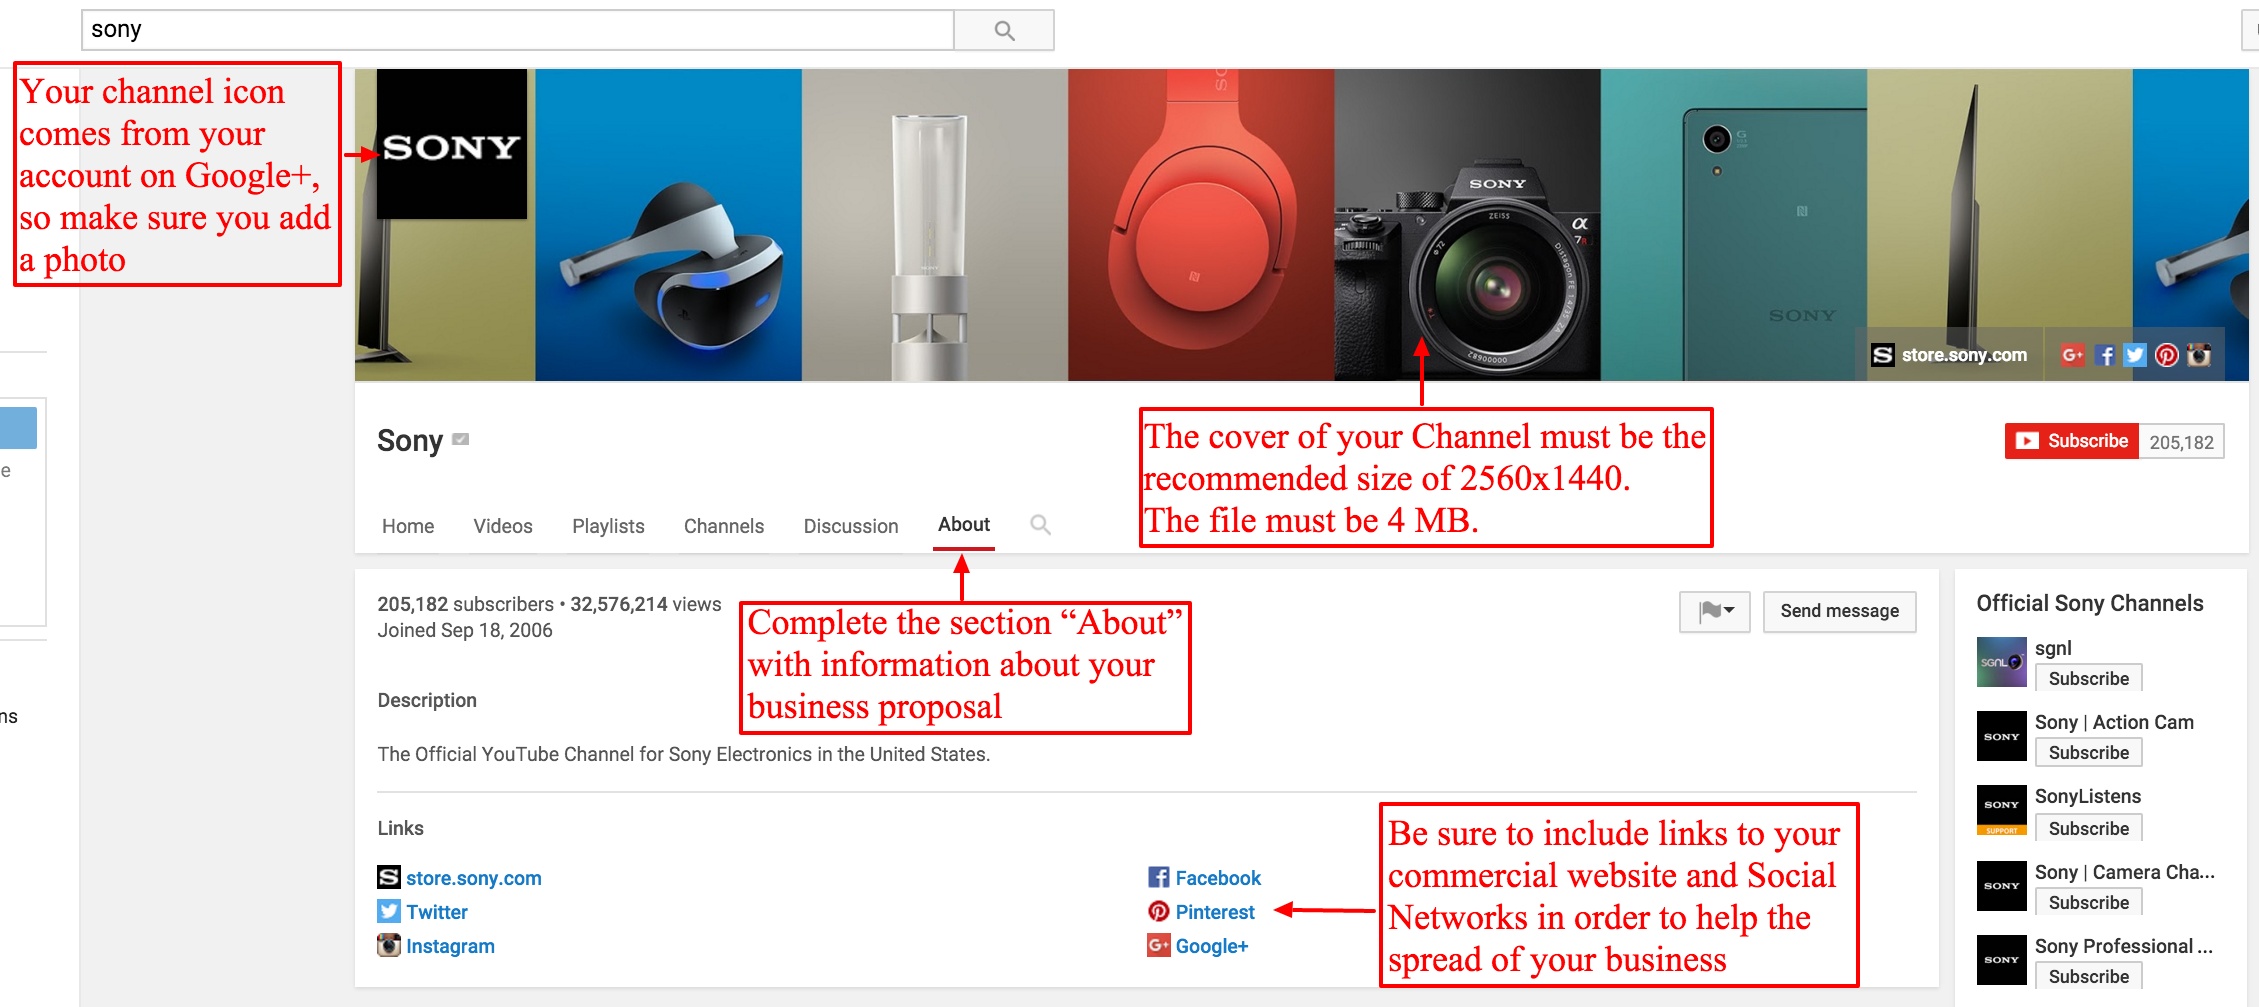This screenshot has height=1007, width=2259.
Task: Click the Google+ icon on banner
Action: (x=2072, y=355)
